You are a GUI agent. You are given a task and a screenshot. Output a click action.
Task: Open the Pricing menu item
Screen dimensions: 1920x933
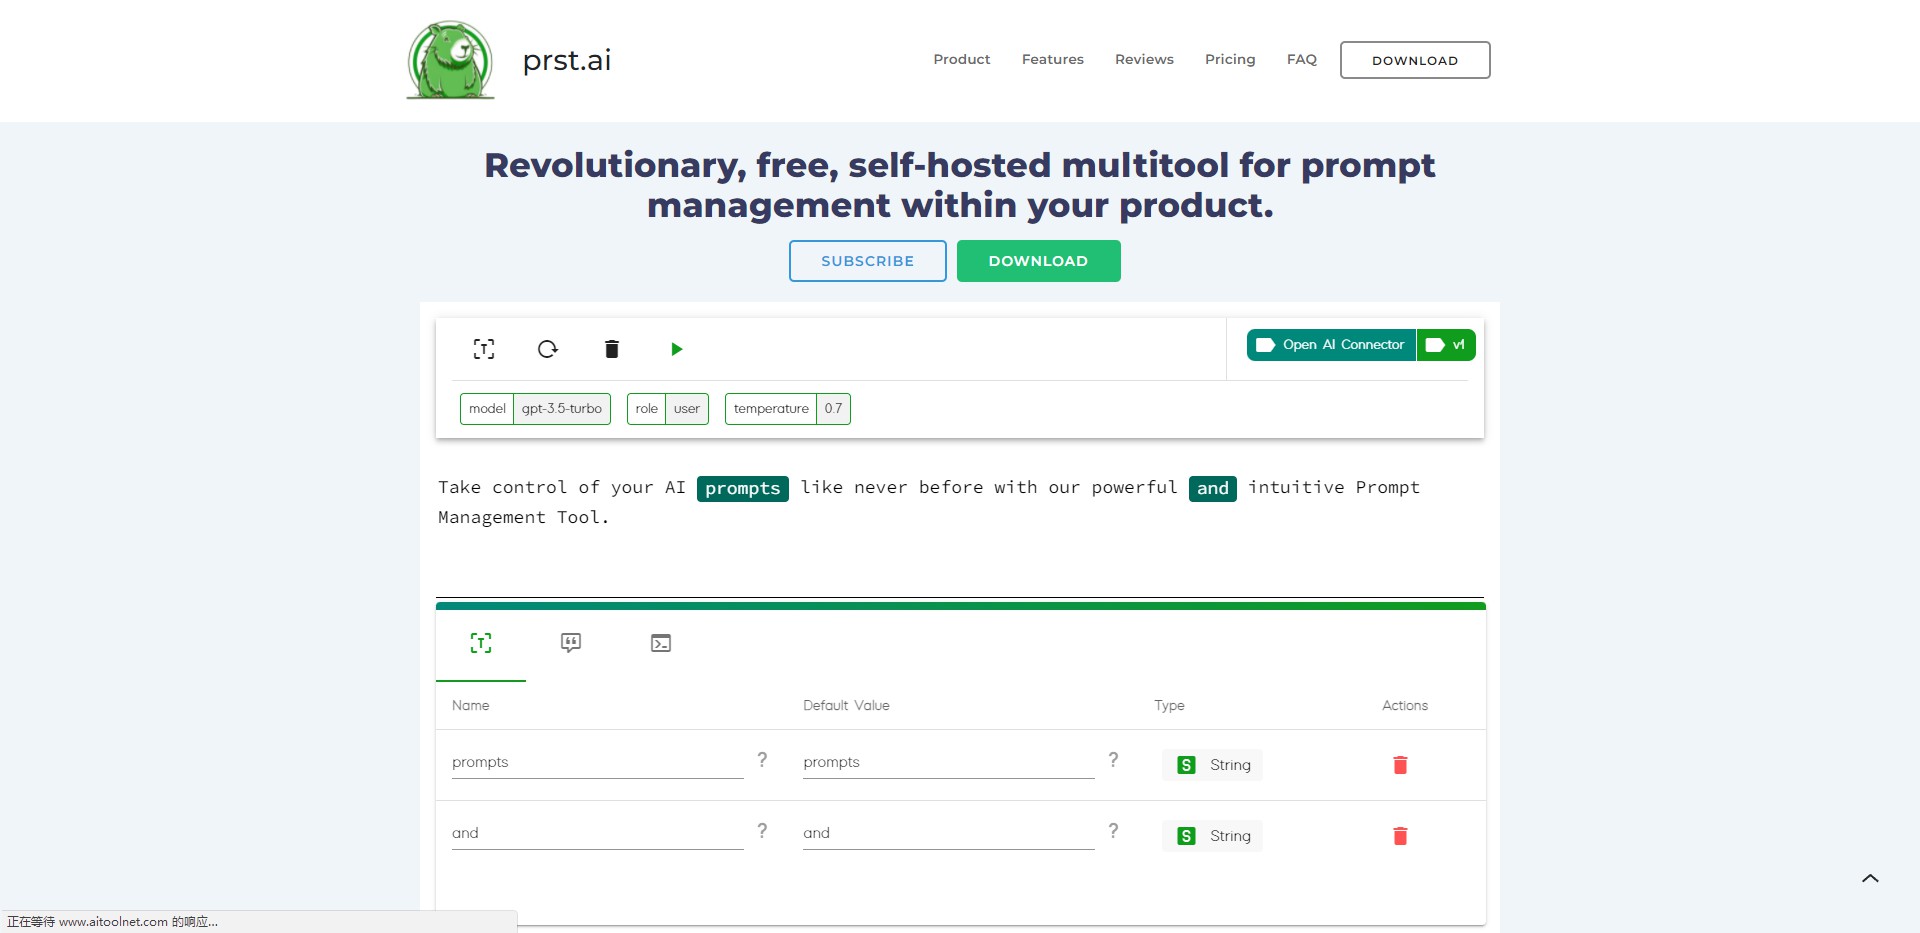tap(1229, 59)
